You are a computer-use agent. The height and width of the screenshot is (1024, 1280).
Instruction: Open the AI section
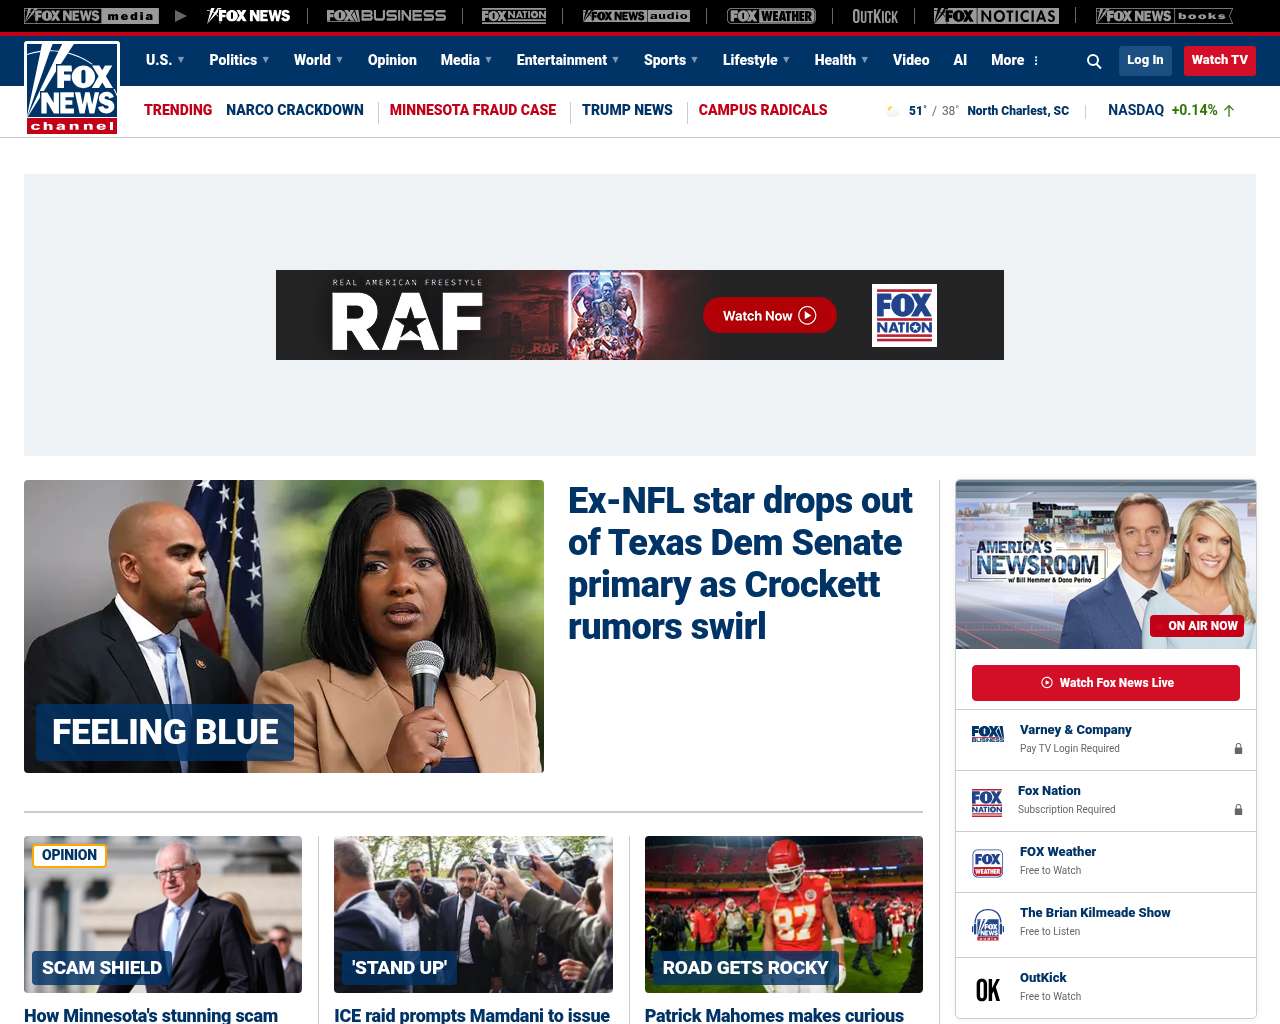960,60
